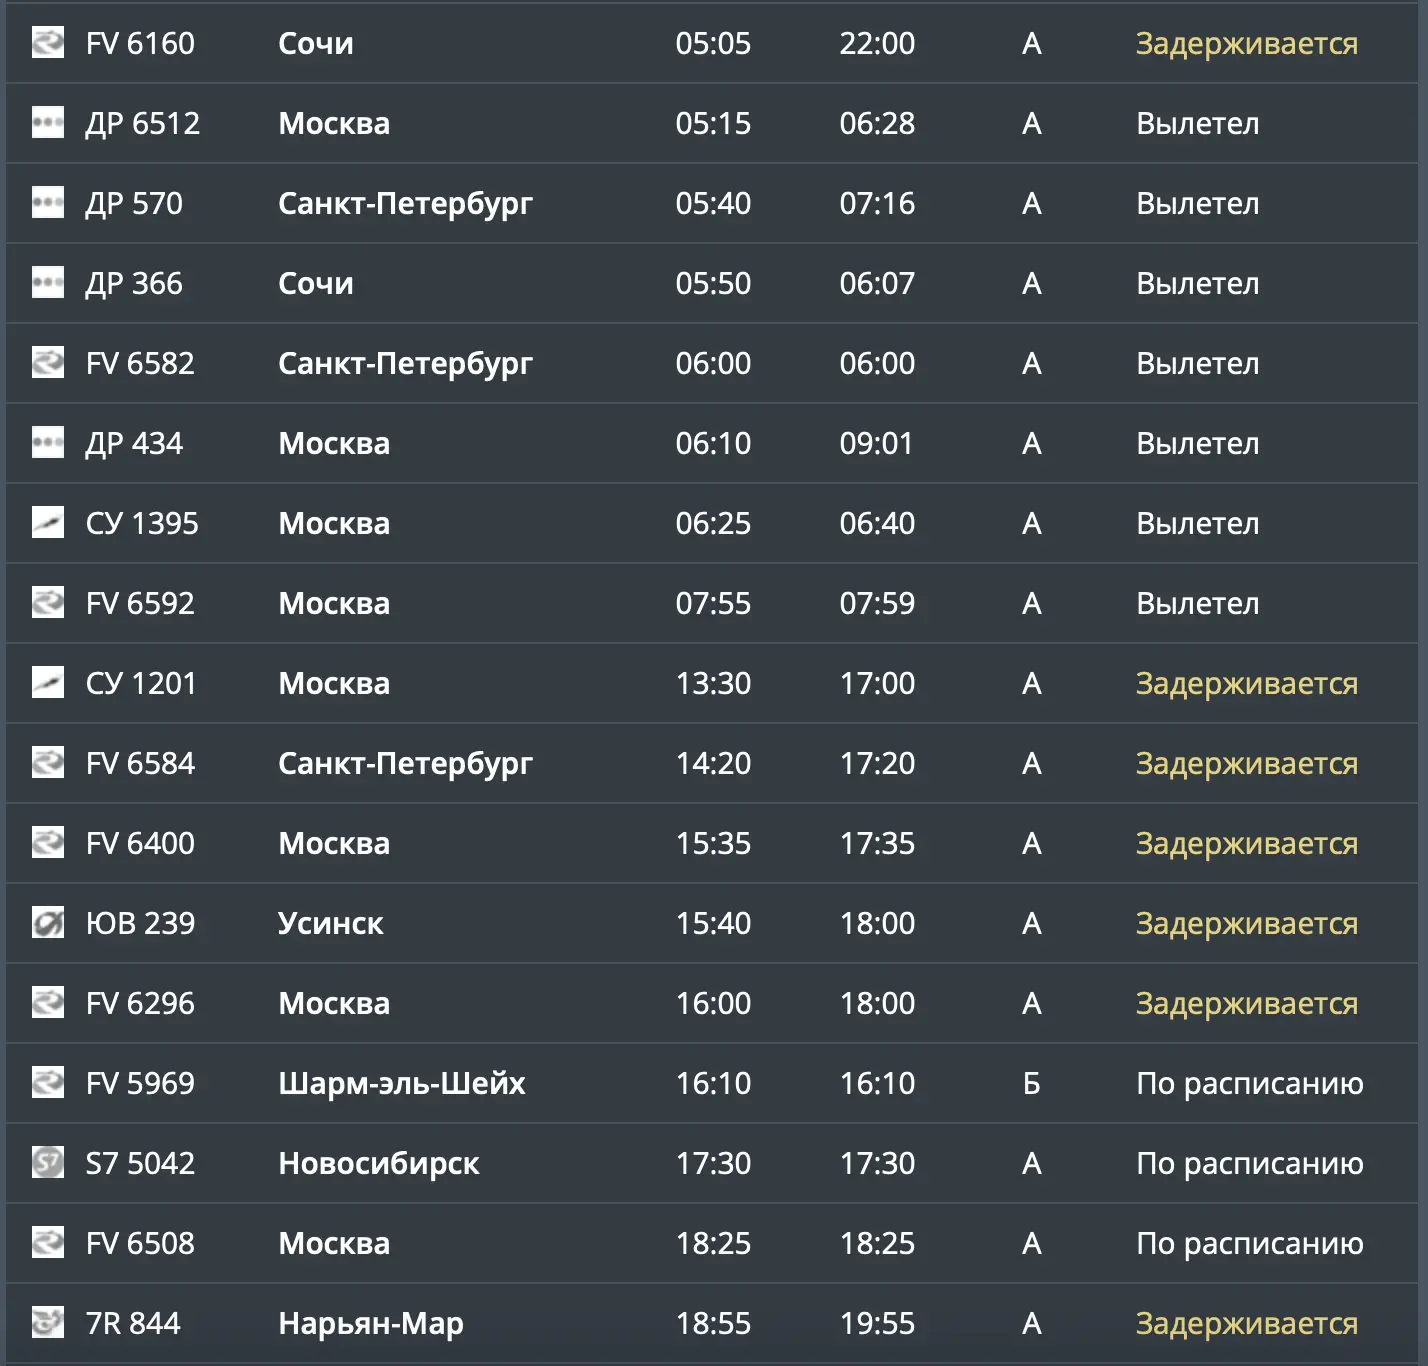Screen dimensions: 1428x1366
Task: Select the Aeroflot logo next to СУ 1395
Action: [47, 522]
